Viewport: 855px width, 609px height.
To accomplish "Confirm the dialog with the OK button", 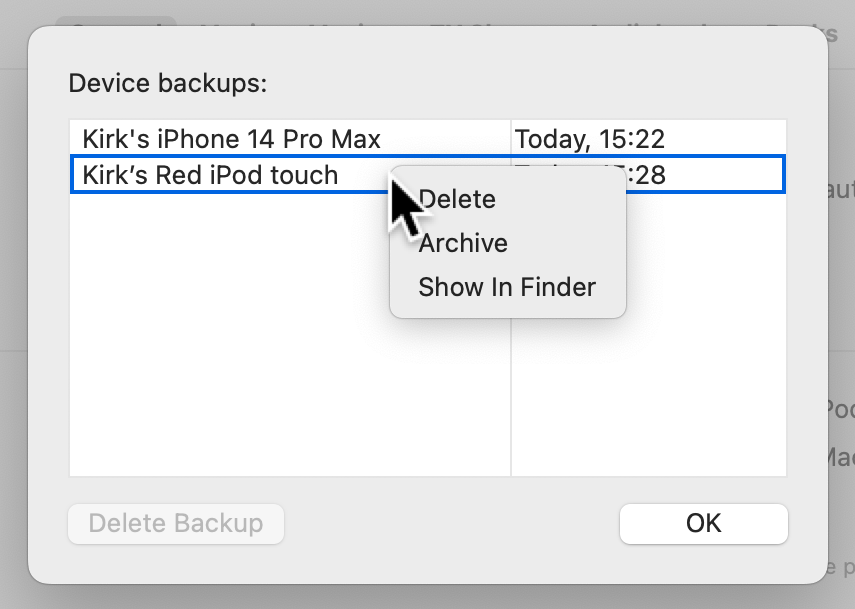I will coord(703,523).
